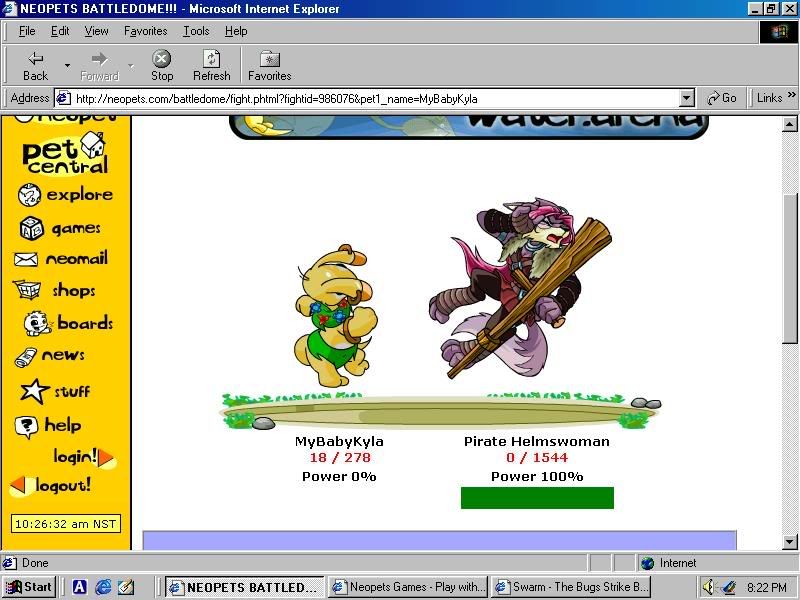
Task: Click the Refresh toolbar button
Action: [x=211, y=66]
